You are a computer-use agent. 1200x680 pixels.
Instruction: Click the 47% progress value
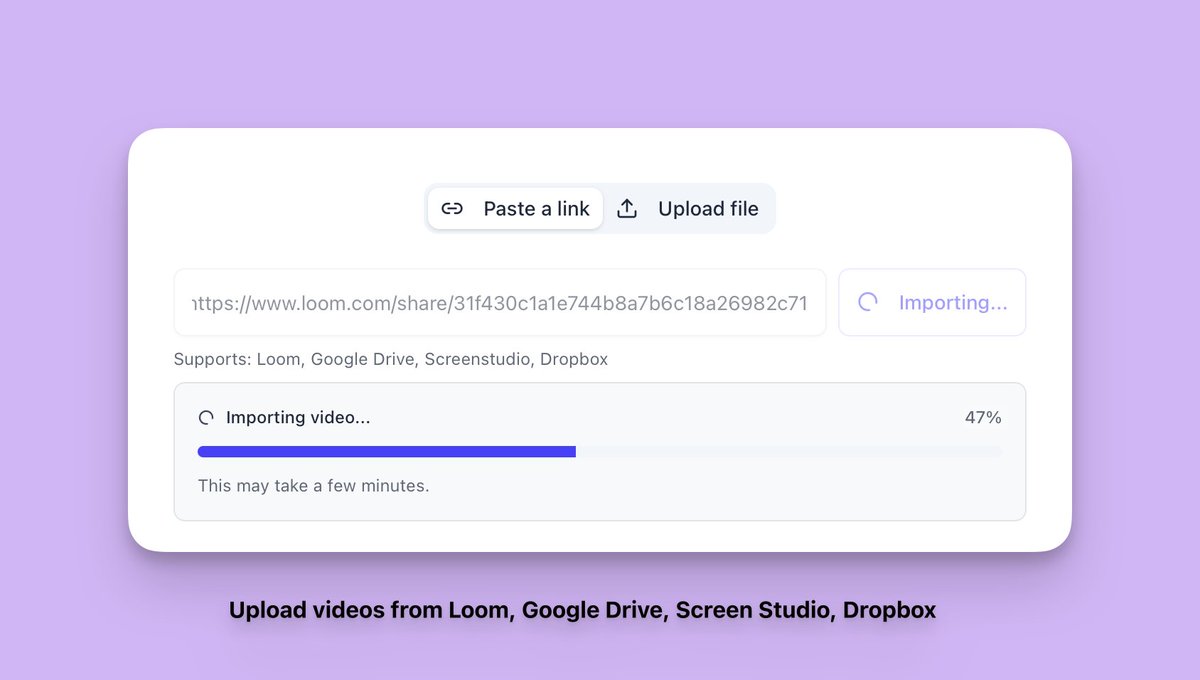pos(983,418)
